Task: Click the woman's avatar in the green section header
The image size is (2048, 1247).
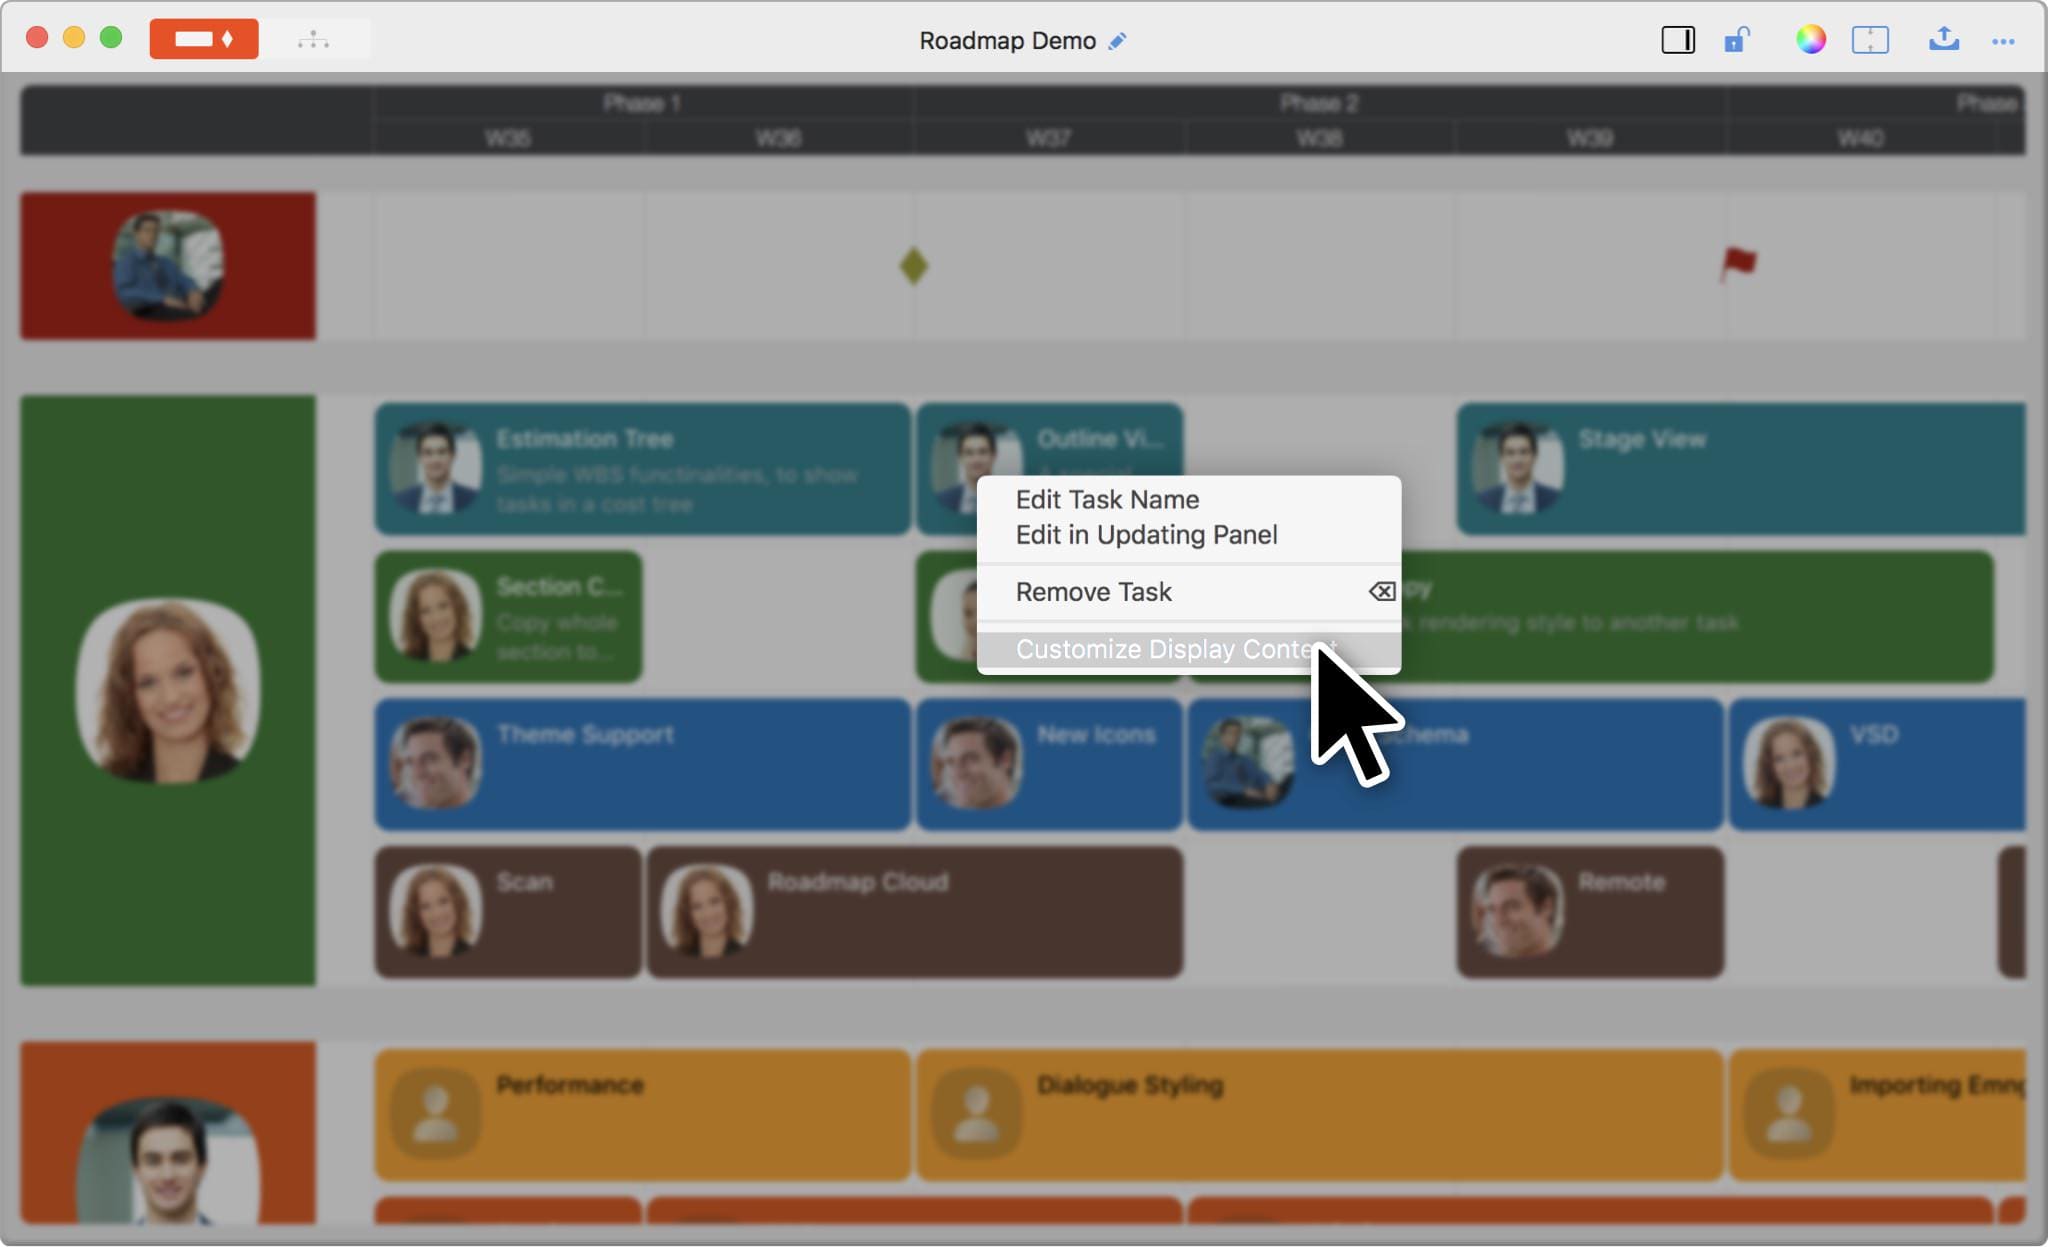Action: (x=168, y=689)
